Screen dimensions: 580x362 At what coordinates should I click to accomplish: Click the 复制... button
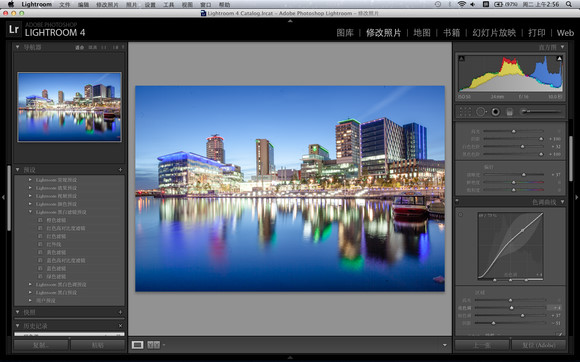click(x=41, y=345)
